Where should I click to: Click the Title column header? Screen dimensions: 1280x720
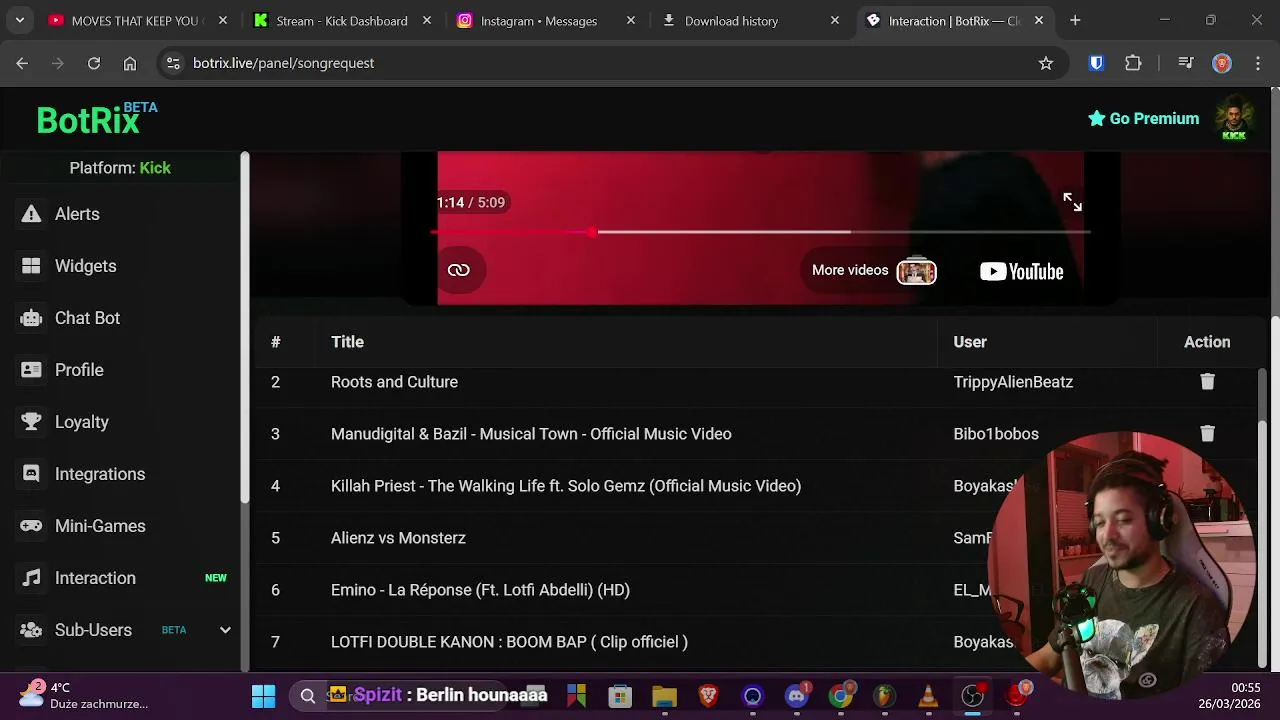click(347, 342)
